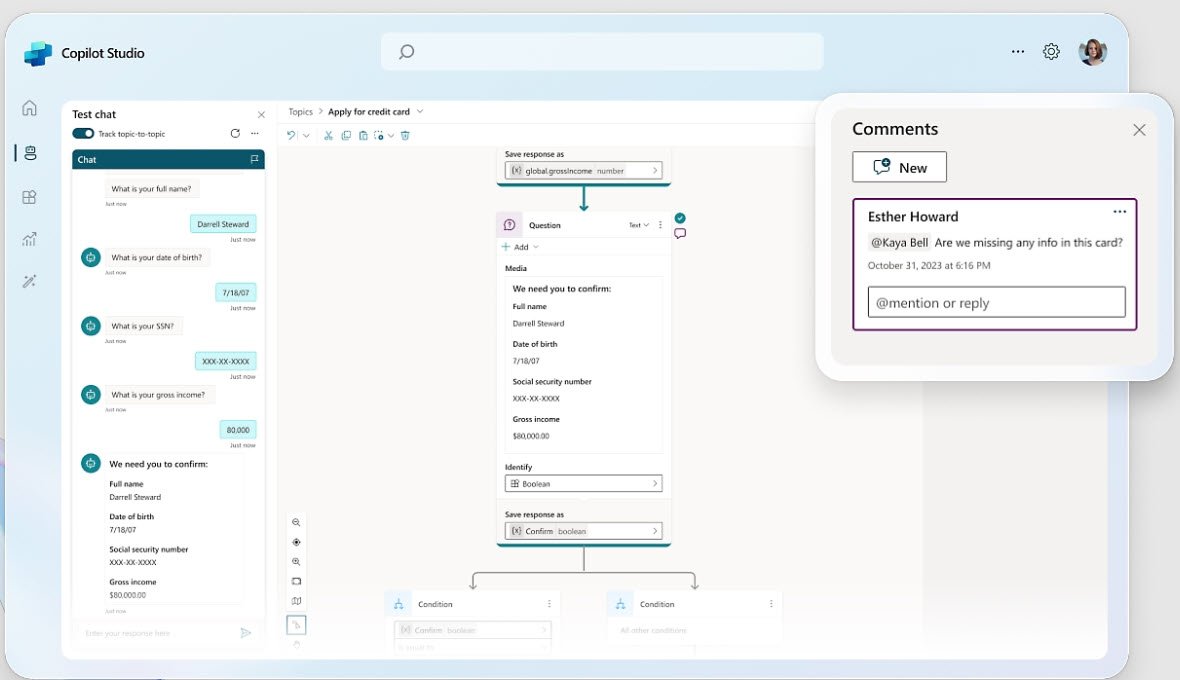
Task: Click the left Condition node icon
Action: (399, 604)
